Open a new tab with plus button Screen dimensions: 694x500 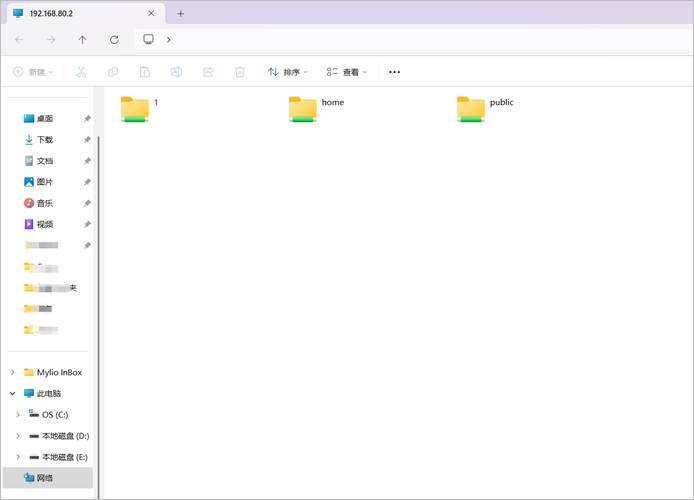[181, 14]
